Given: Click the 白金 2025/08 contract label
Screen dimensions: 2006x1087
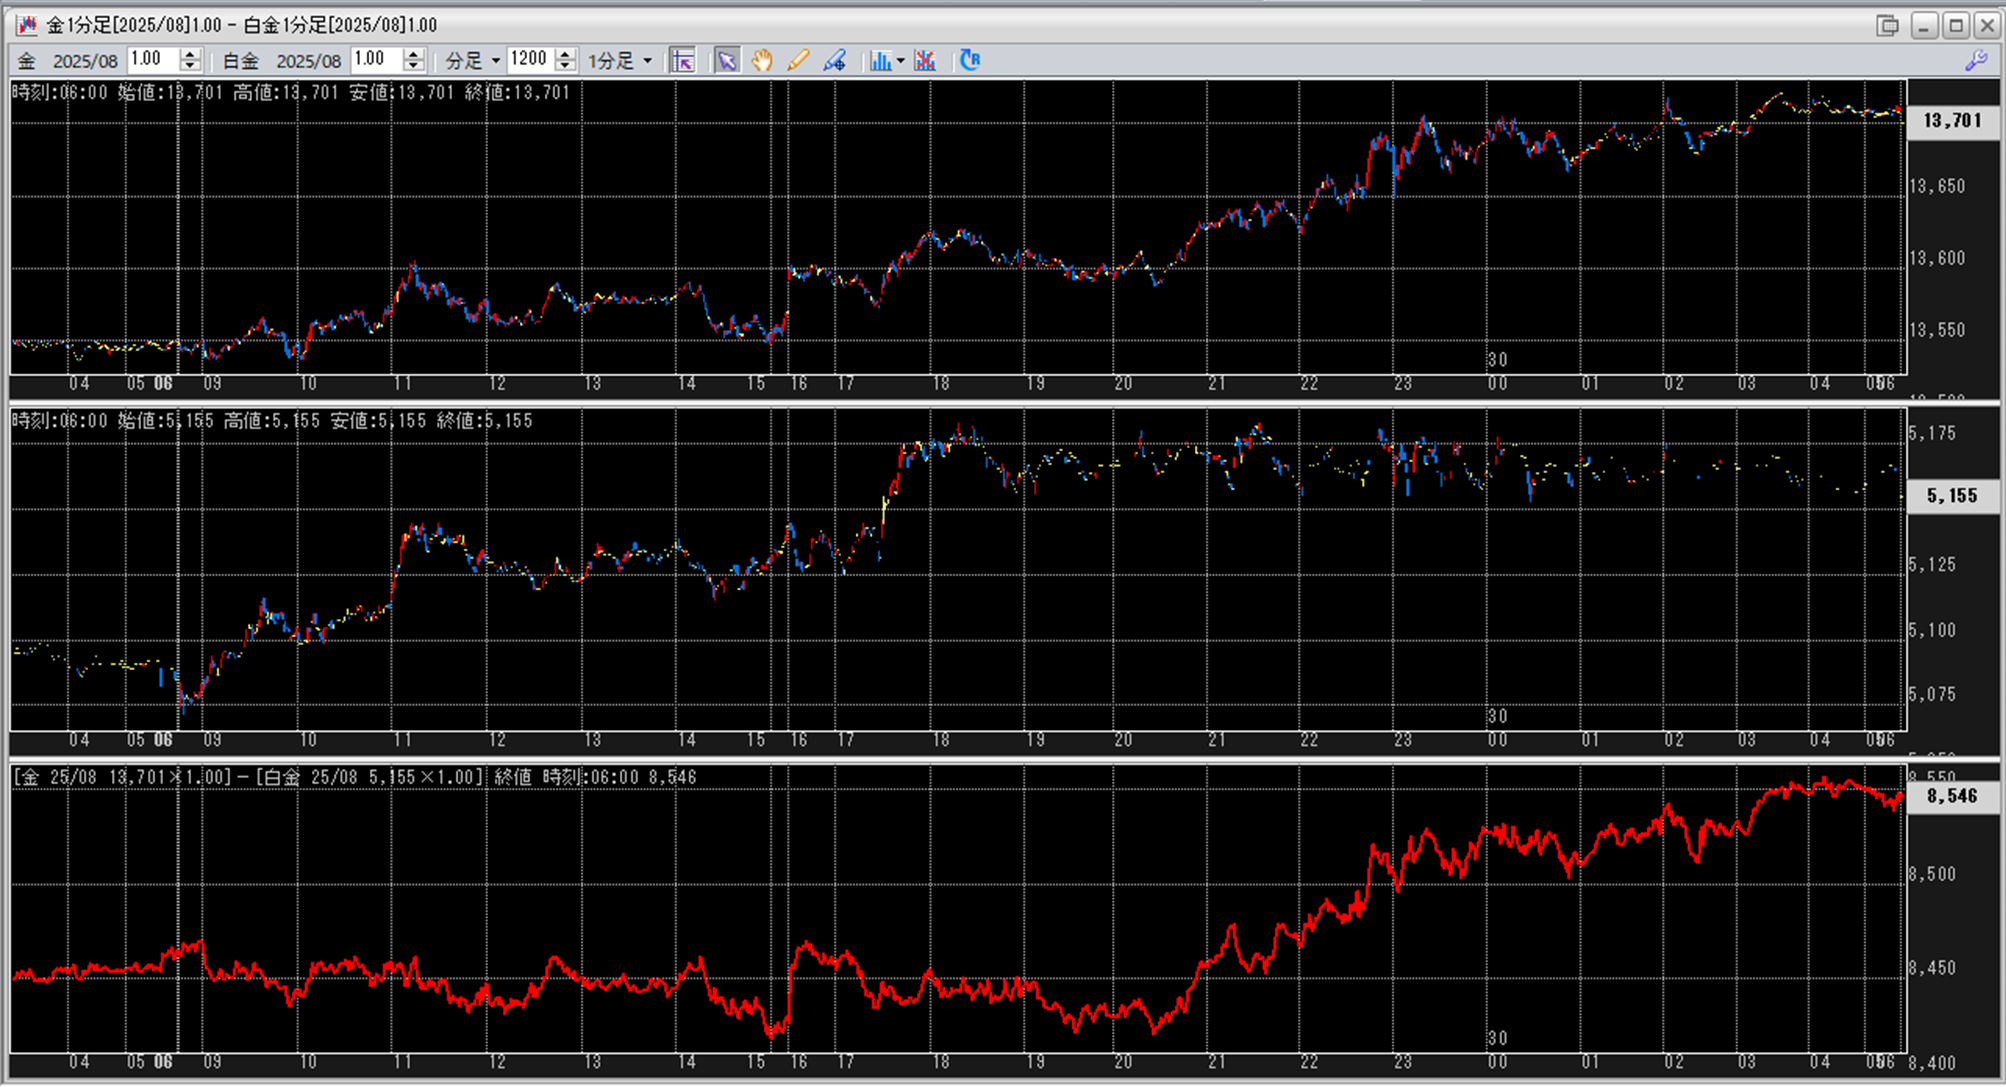Looking at the screenshot, I should pos(308,61).
